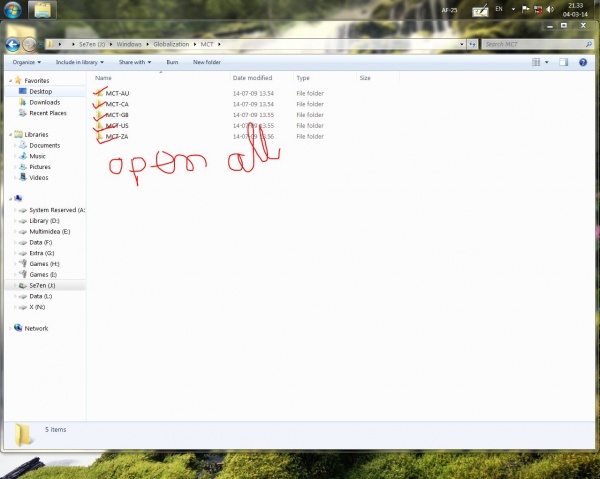Open Games (H:) drive

(44, 264)
